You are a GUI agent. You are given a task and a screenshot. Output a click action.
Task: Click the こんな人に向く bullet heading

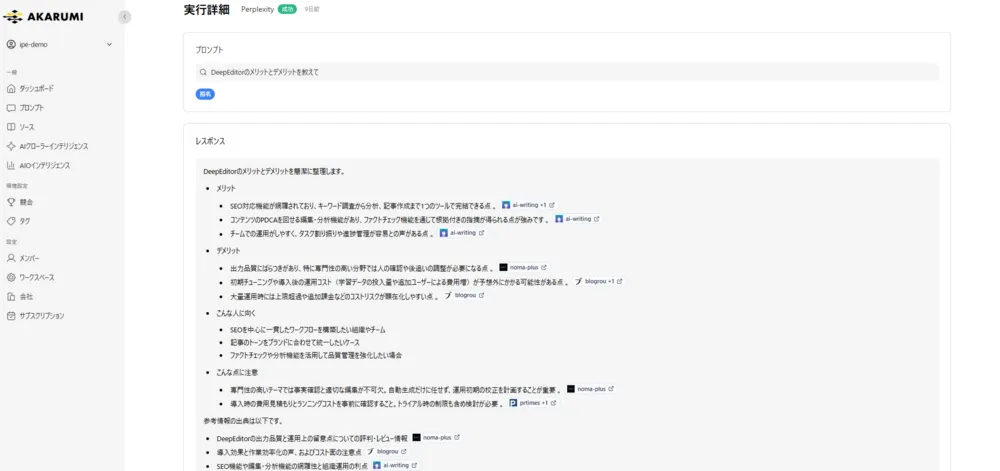[237, 313]
